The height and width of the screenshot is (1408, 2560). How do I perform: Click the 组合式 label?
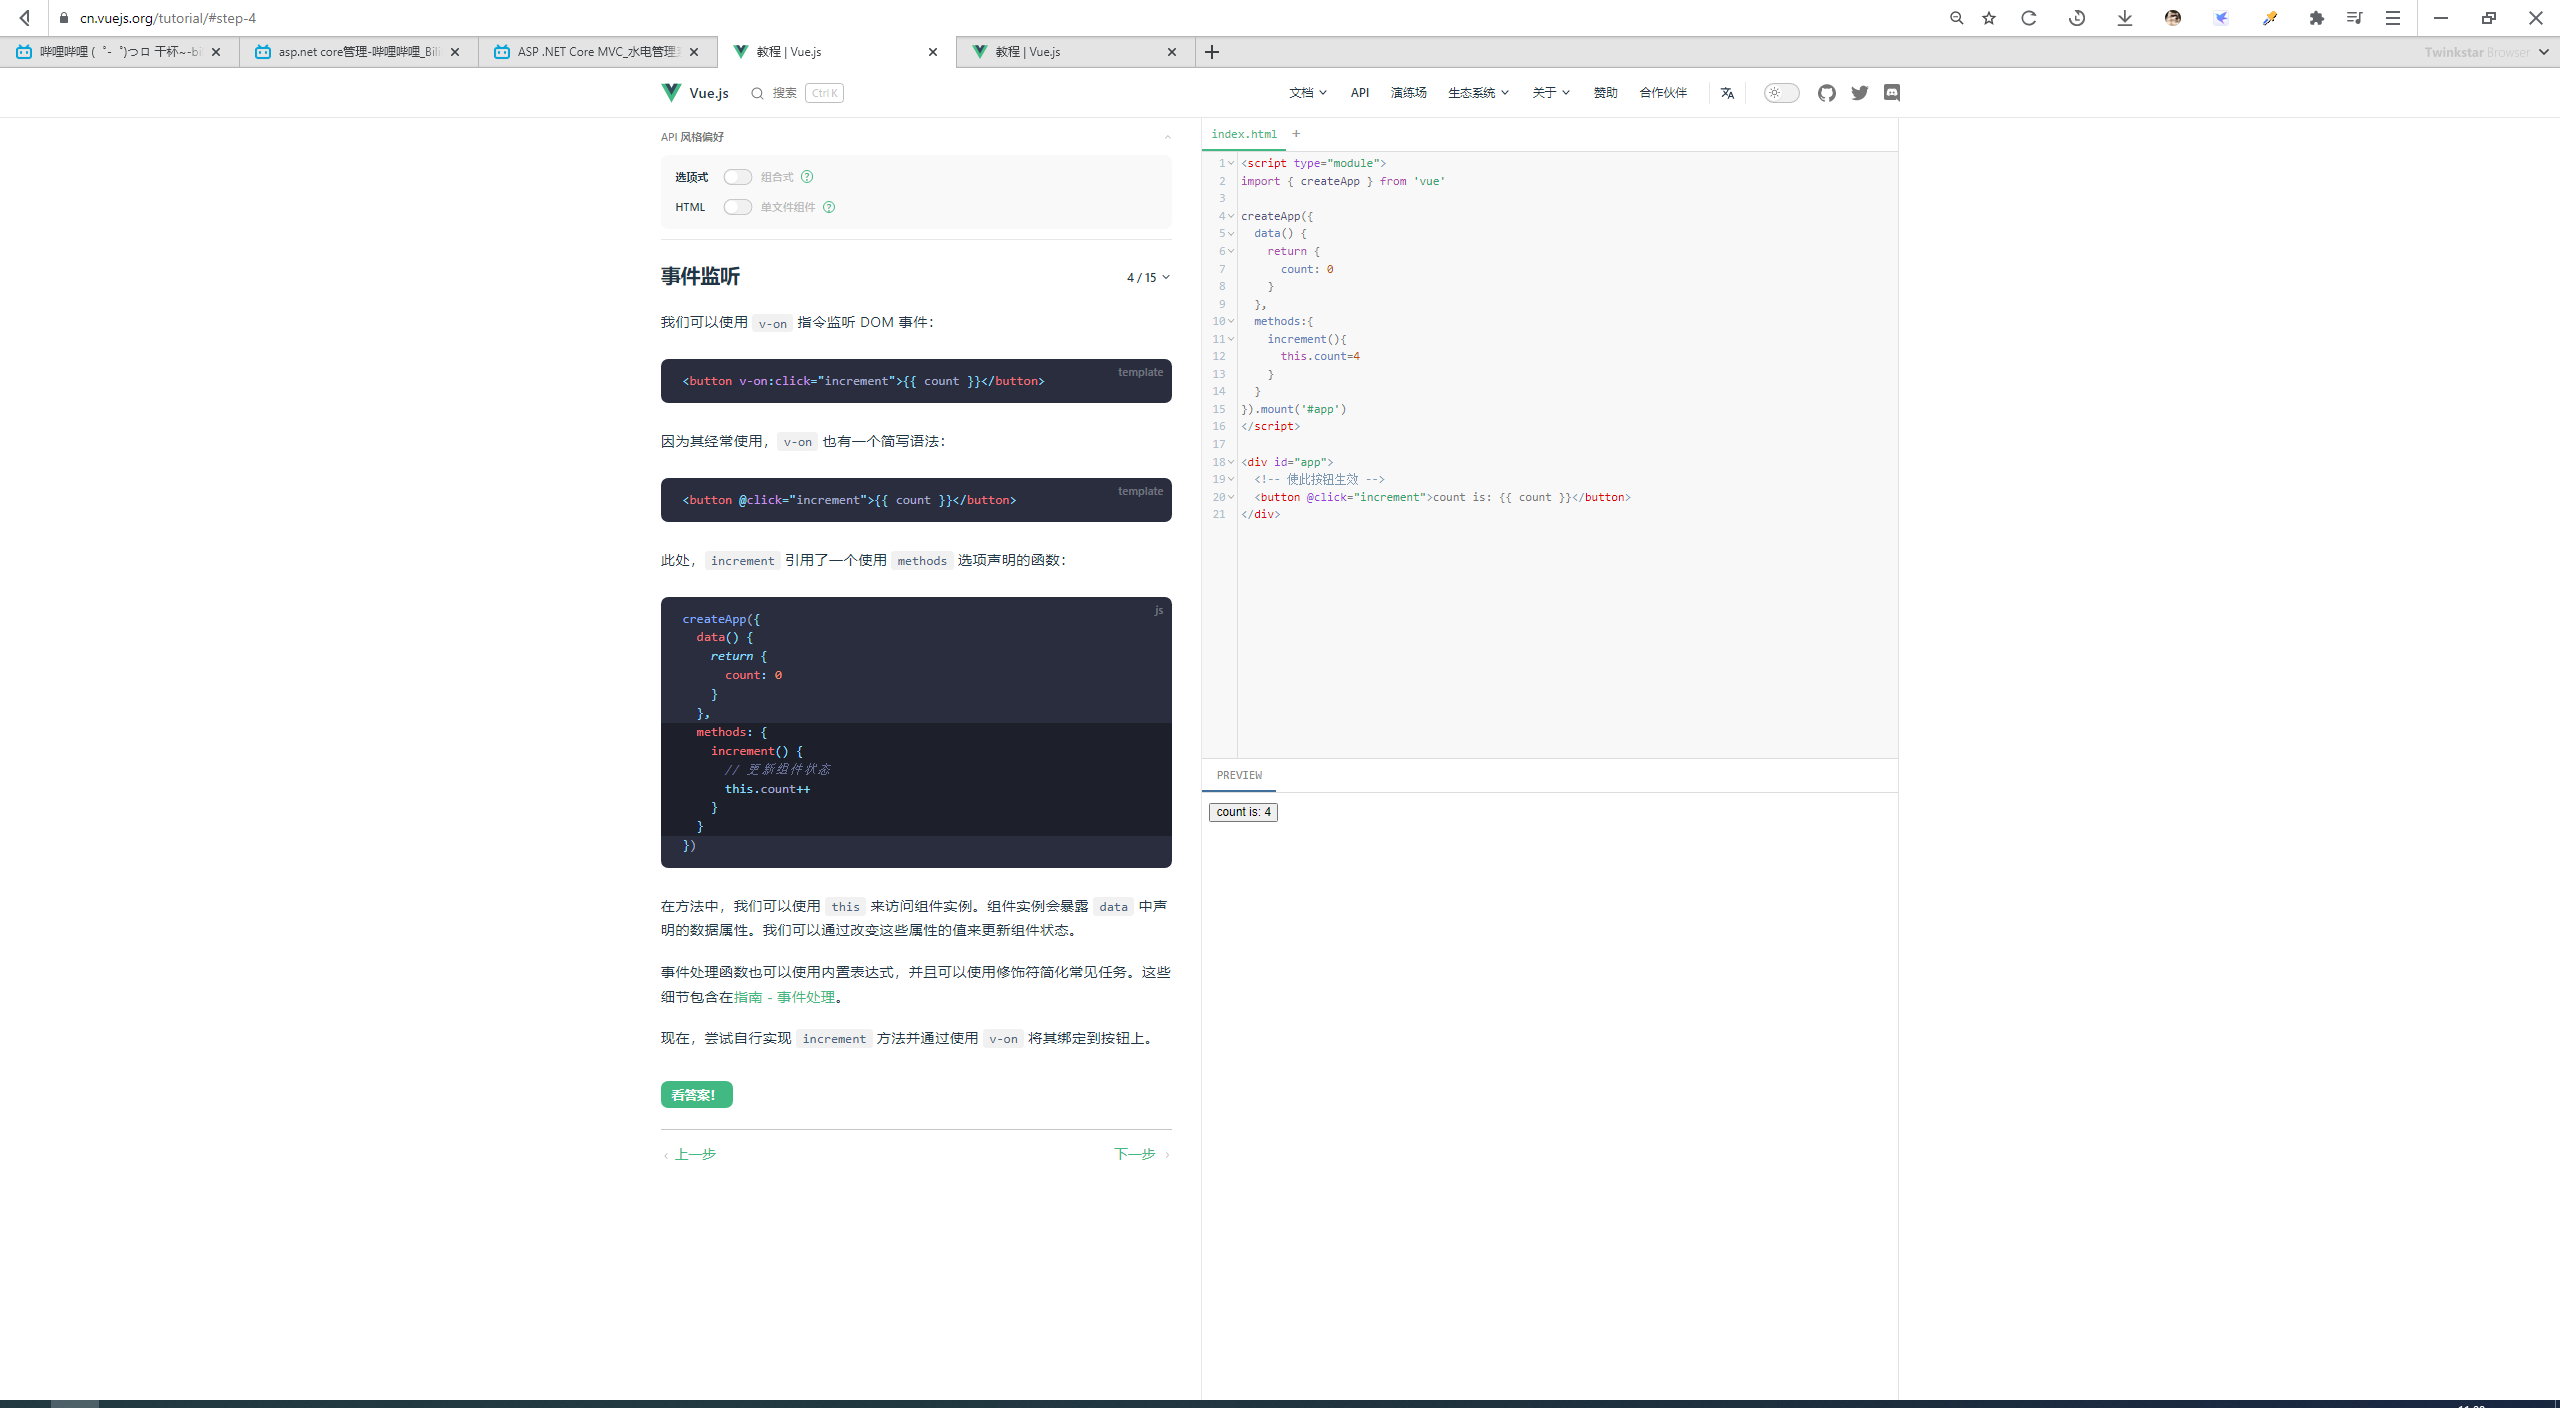click(x=777, y=177)
